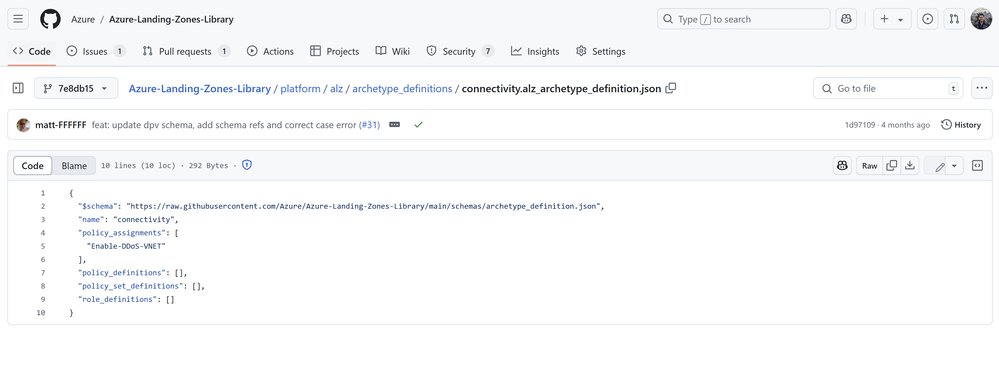Click "policy_definitions" key on line 7
Screen dimensions: 999x384
pos(123,273)
